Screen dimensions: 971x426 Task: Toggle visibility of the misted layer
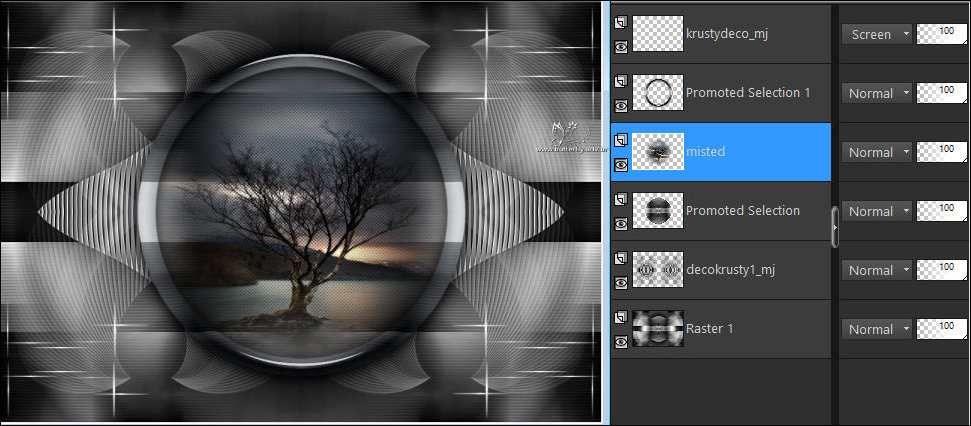620,163
